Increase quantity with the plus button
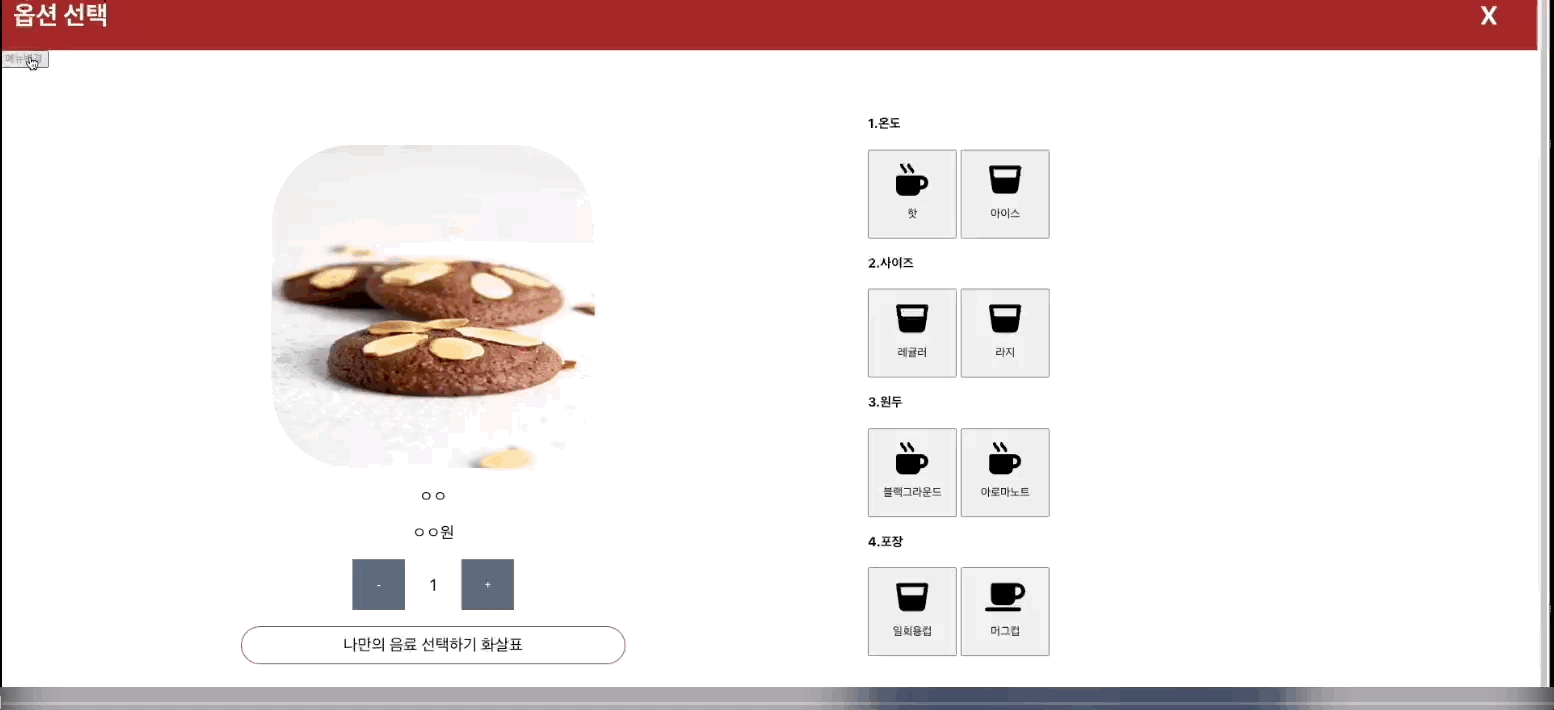Screen dimensions: 1554x710 click(487, 584)
